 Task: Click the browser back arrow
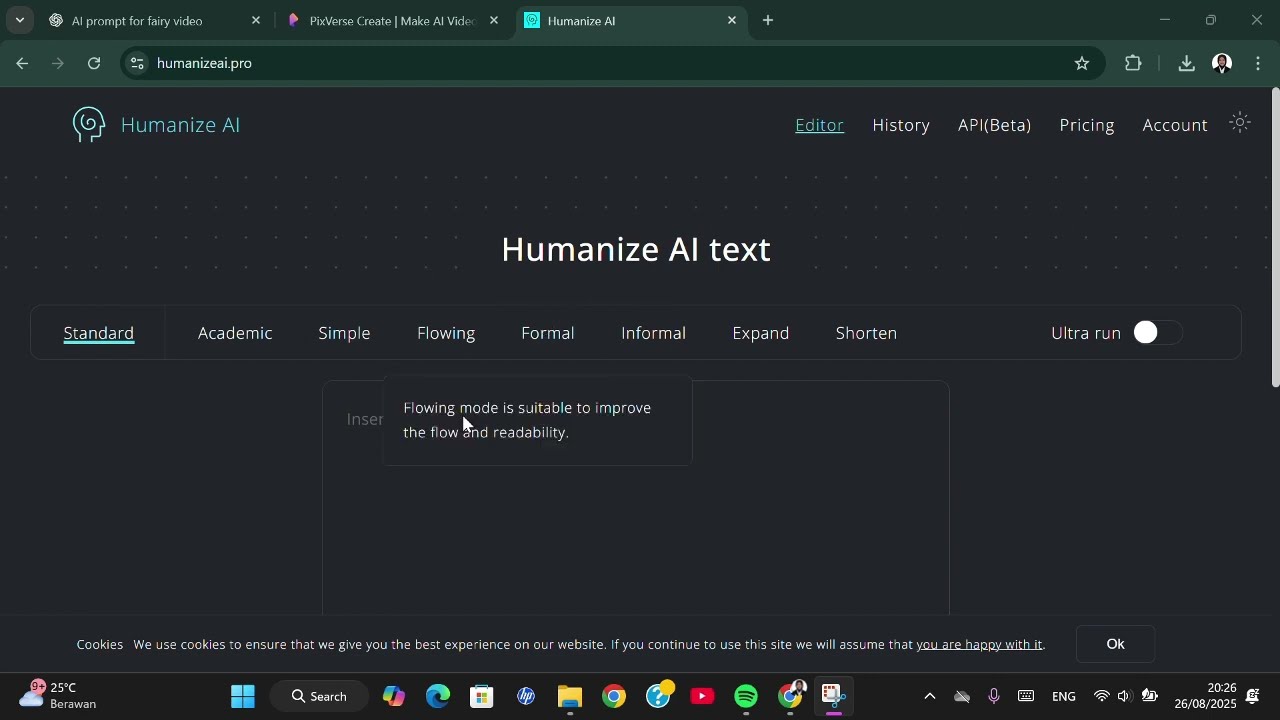click(x=22, y=63)
